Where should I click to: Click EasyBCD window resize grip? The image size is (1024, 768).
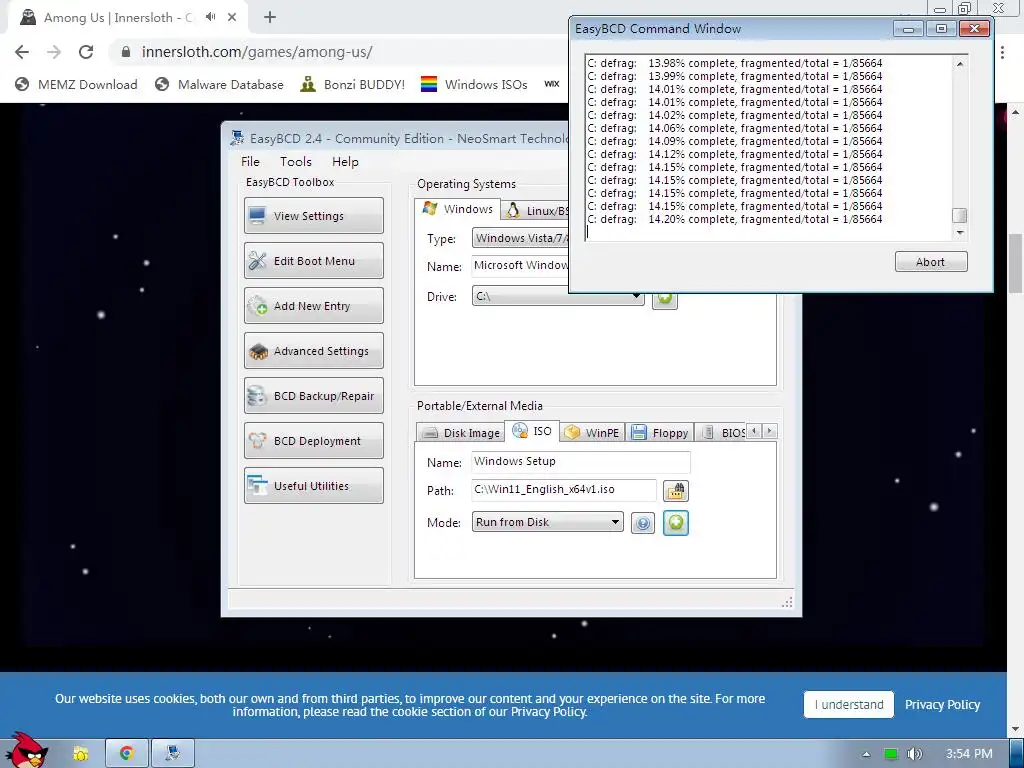[788, 602]
